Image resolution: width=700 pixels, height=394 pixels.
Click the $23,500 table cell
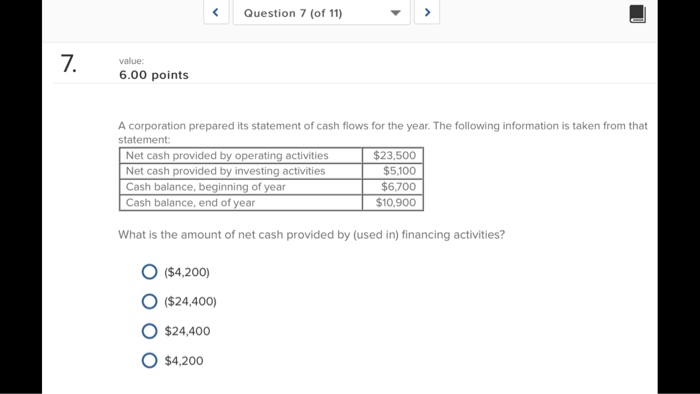coord(393,155)
